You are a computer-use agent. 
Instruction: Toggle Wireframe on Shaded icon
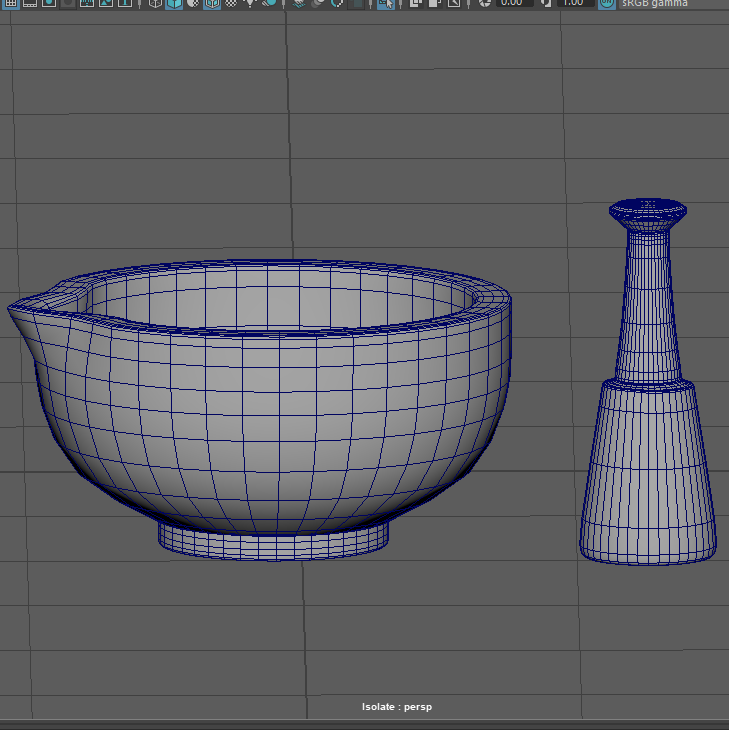(212, 3)
